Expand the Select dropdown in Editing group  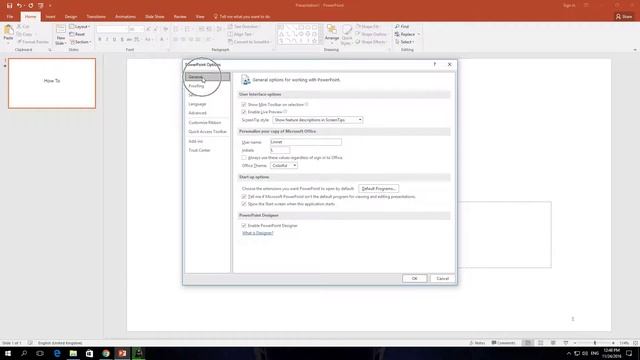click(404, 42)
